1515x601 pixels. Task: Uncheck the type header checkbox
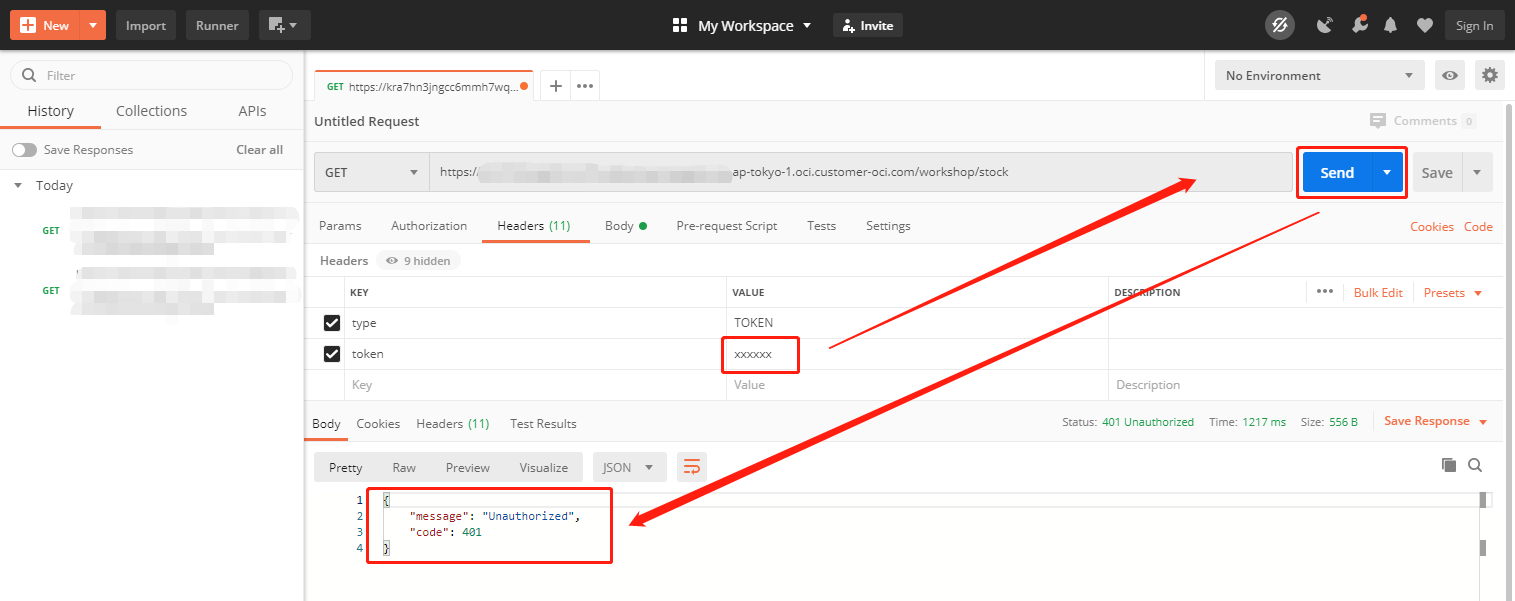[332, 323]
